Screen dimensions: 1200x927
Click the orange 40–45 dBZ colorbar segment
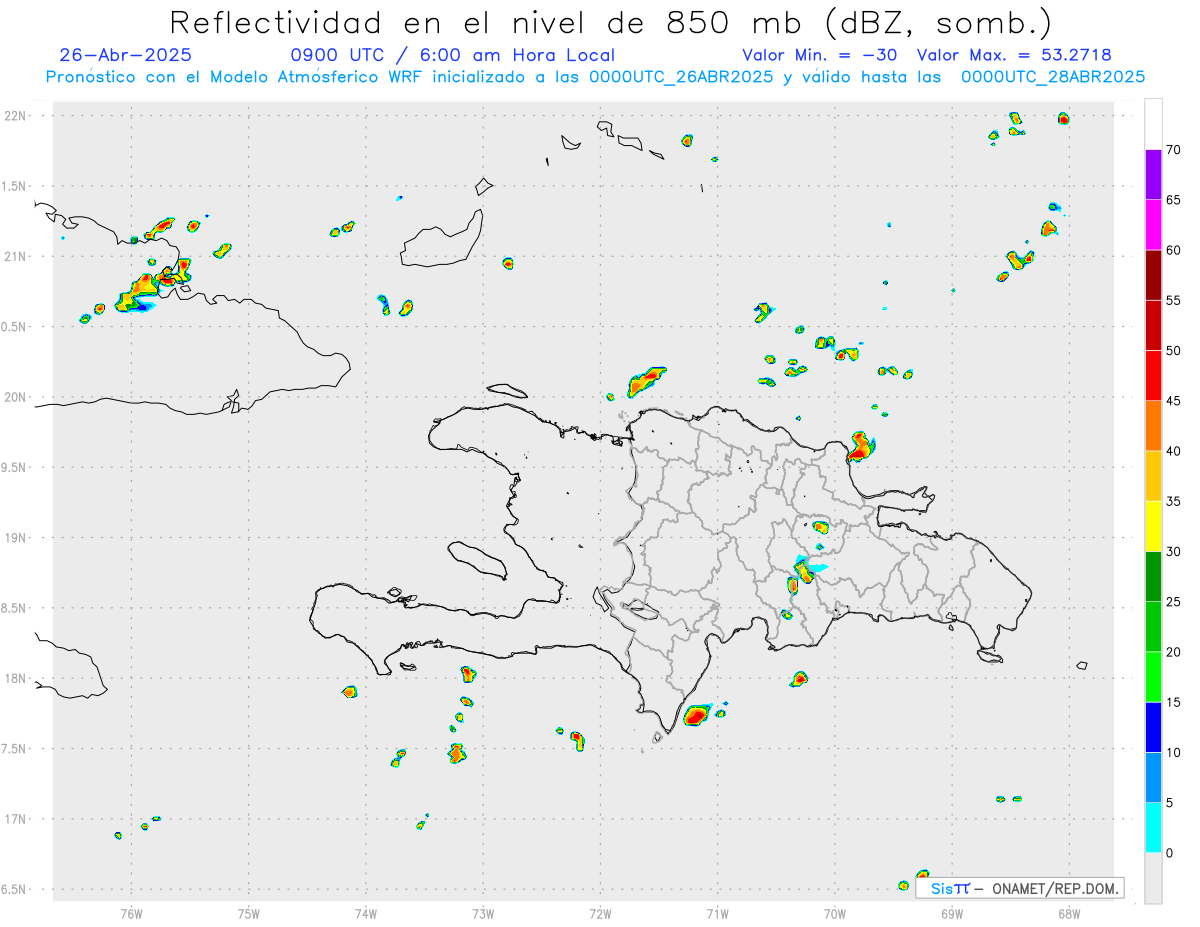click(x=1153, y=426)
